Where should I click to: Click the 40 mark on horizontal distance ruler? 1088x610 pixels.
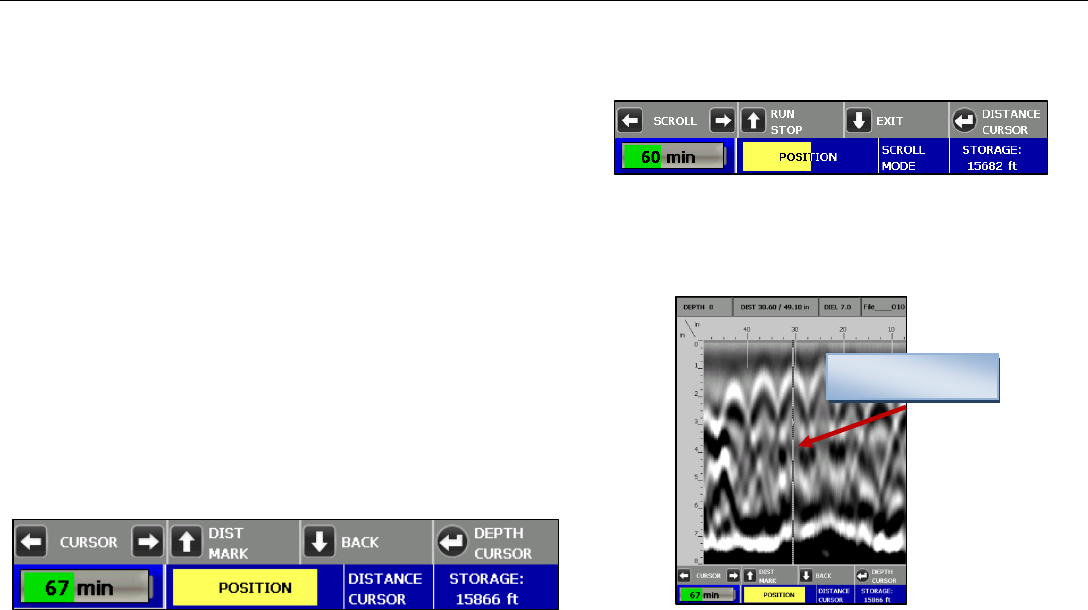coord(747,330)
